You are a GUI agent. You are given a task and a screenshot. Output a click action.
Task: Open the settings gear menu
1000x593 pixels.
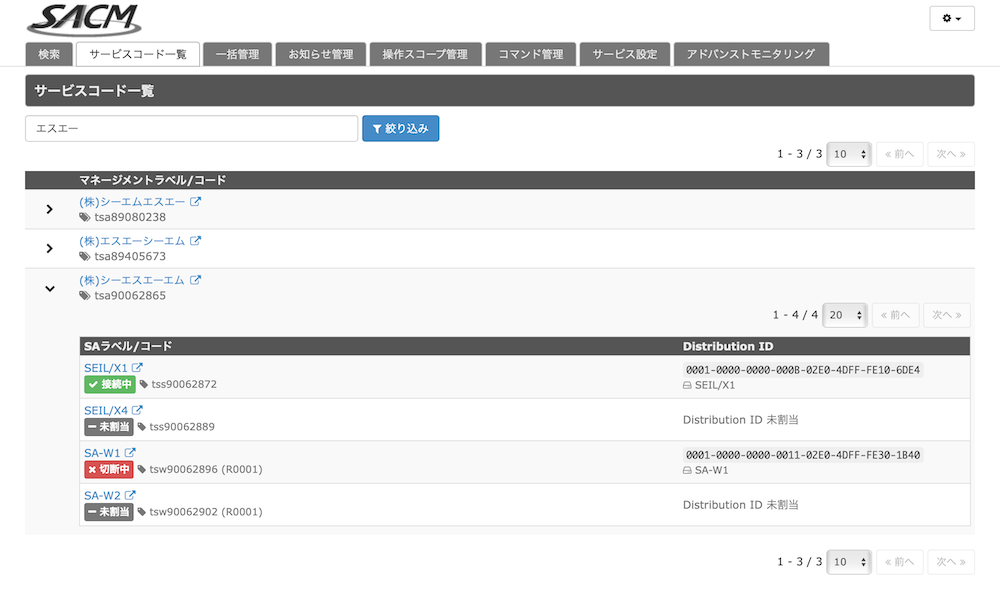coord(951,18)
